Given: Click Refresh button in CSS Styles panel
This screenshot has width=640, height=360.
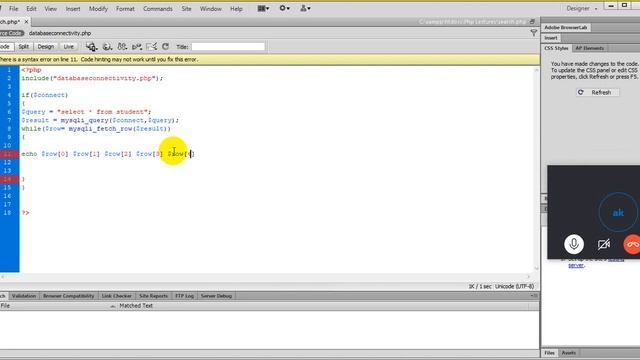Looking at the screenshot, I should 597,92.
